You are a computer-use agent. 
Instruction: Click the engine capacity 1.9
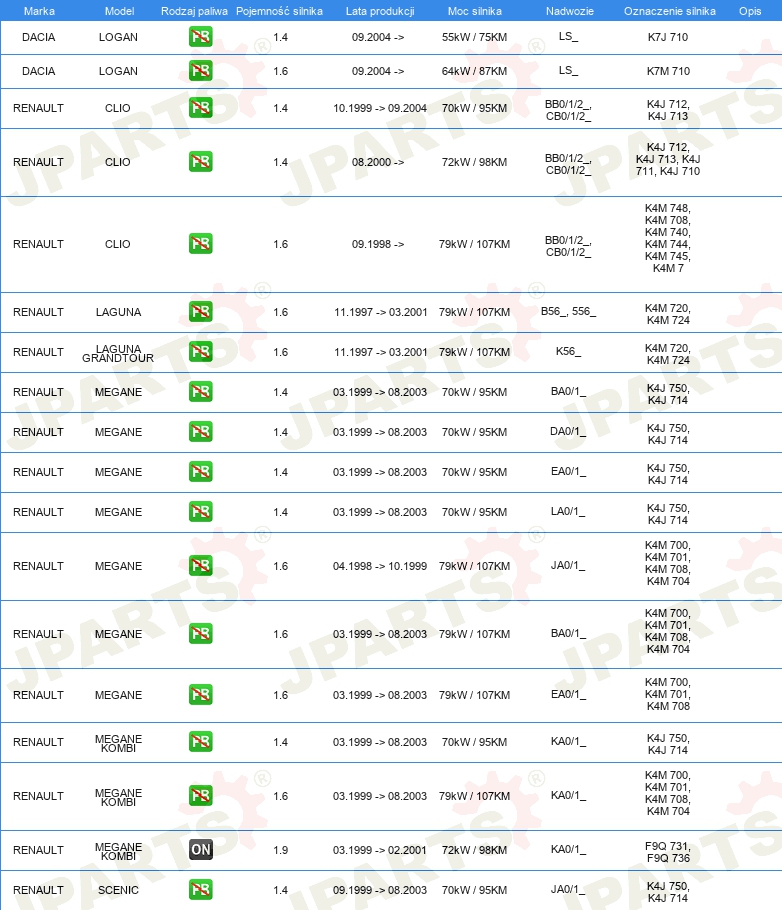280,850
